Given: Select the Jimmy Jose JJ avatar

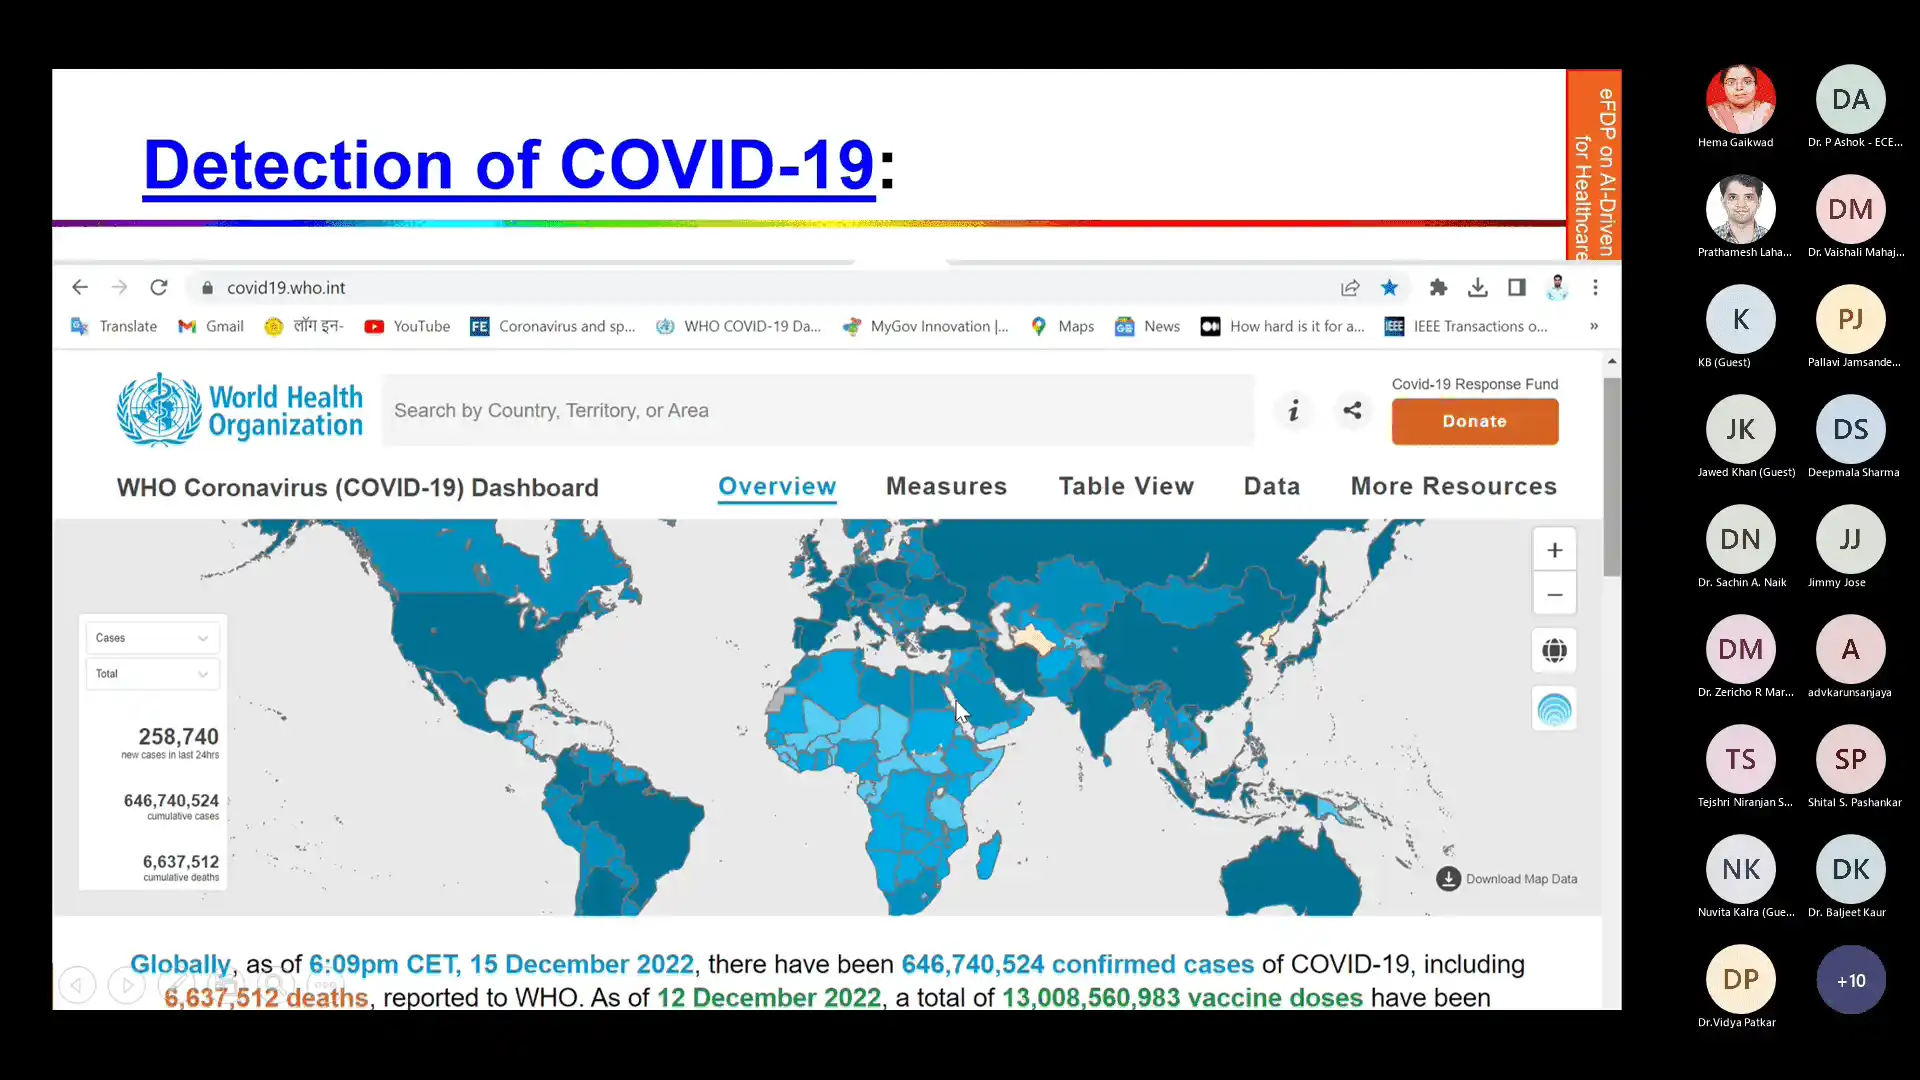Looking at the screenshot, I should (x=1850, y=539).
